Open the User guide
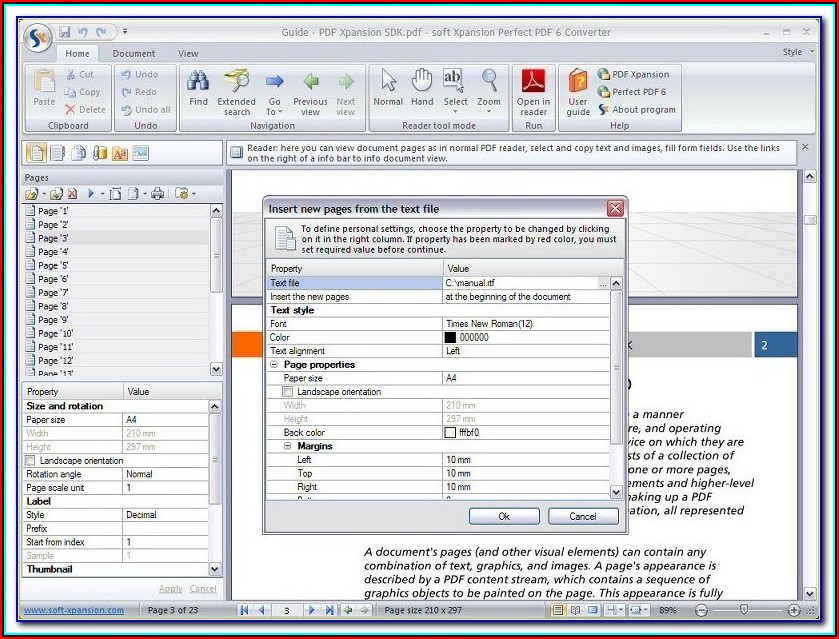This screenshot has height=639, width=839. coord(578,83)
